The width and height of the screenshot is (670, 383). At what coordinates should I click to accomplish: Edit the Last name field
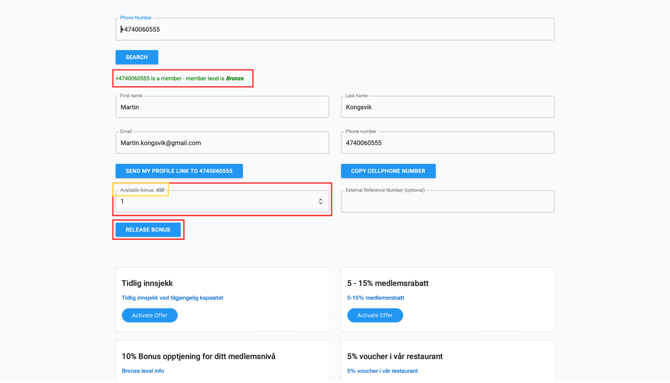click(448, 107)
